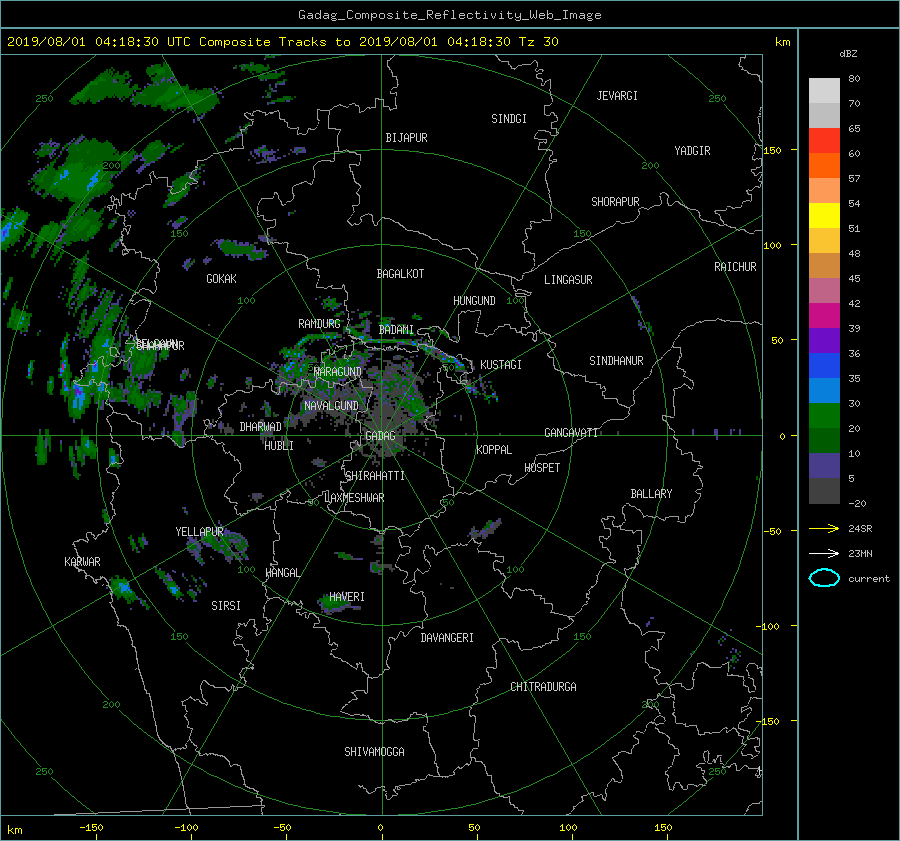Select the blue 36 dBZ color swatch

click(x=824, y=365)
